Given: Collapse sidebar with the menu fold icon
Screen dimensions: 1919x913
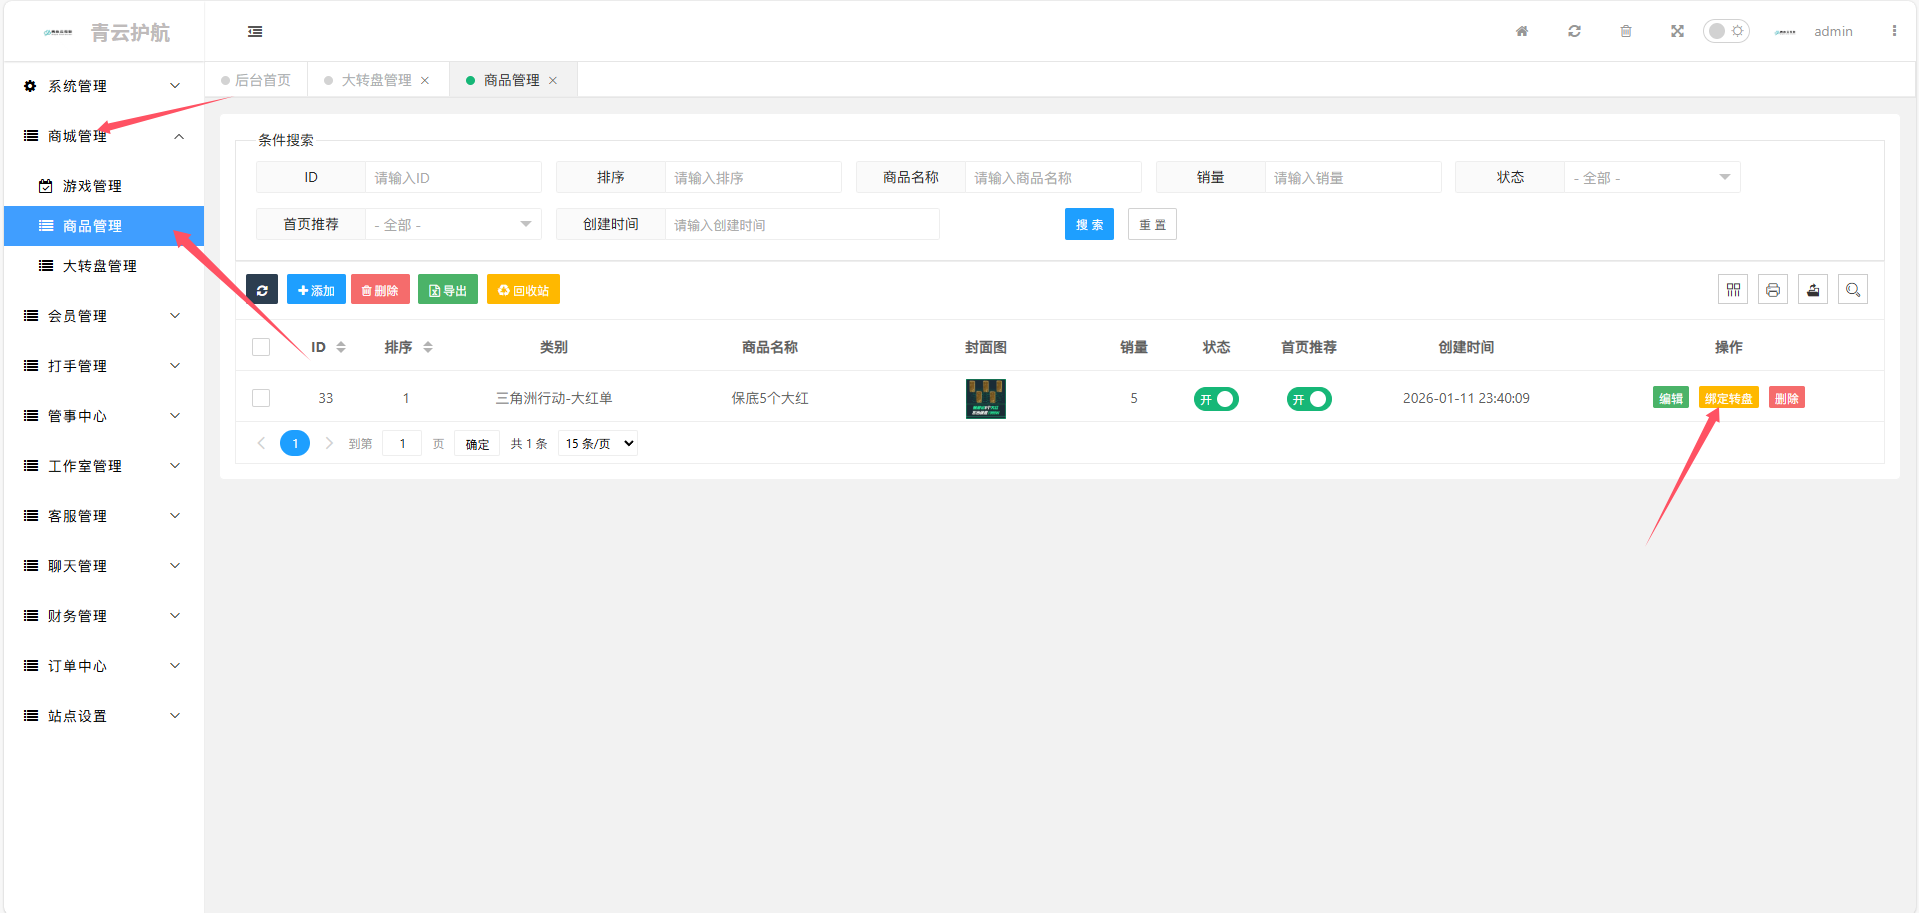Looking at the screenshot, I should 255,32.
